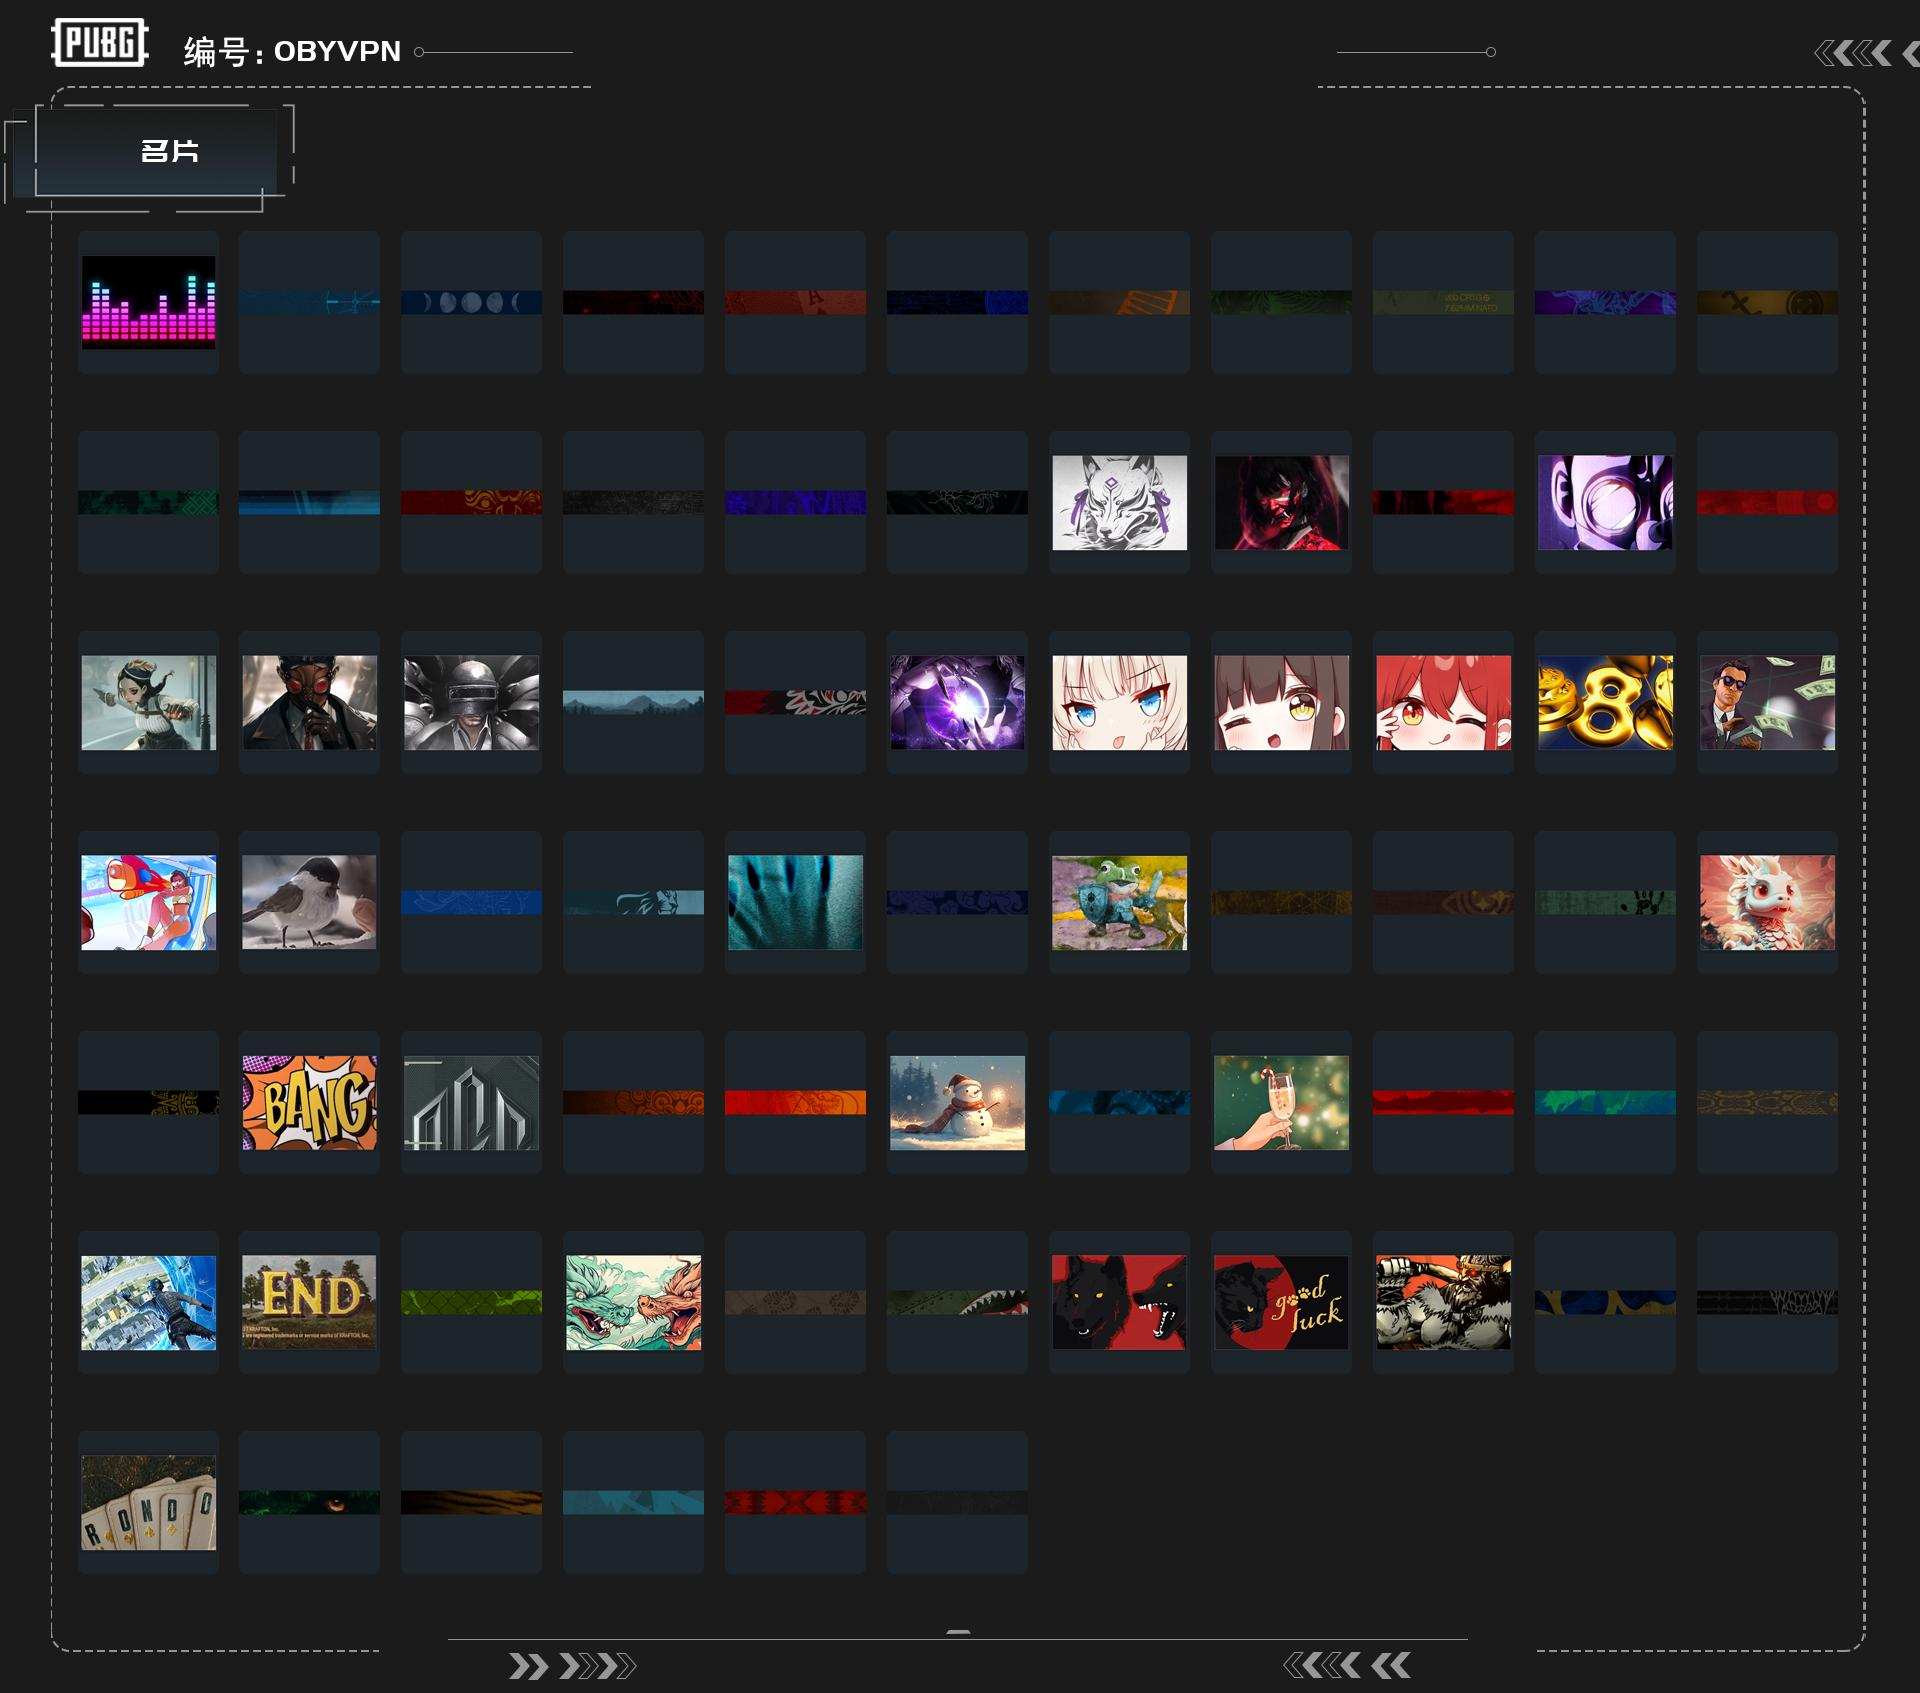
Task: Click the PUBG logo
Action: [100, 43]
